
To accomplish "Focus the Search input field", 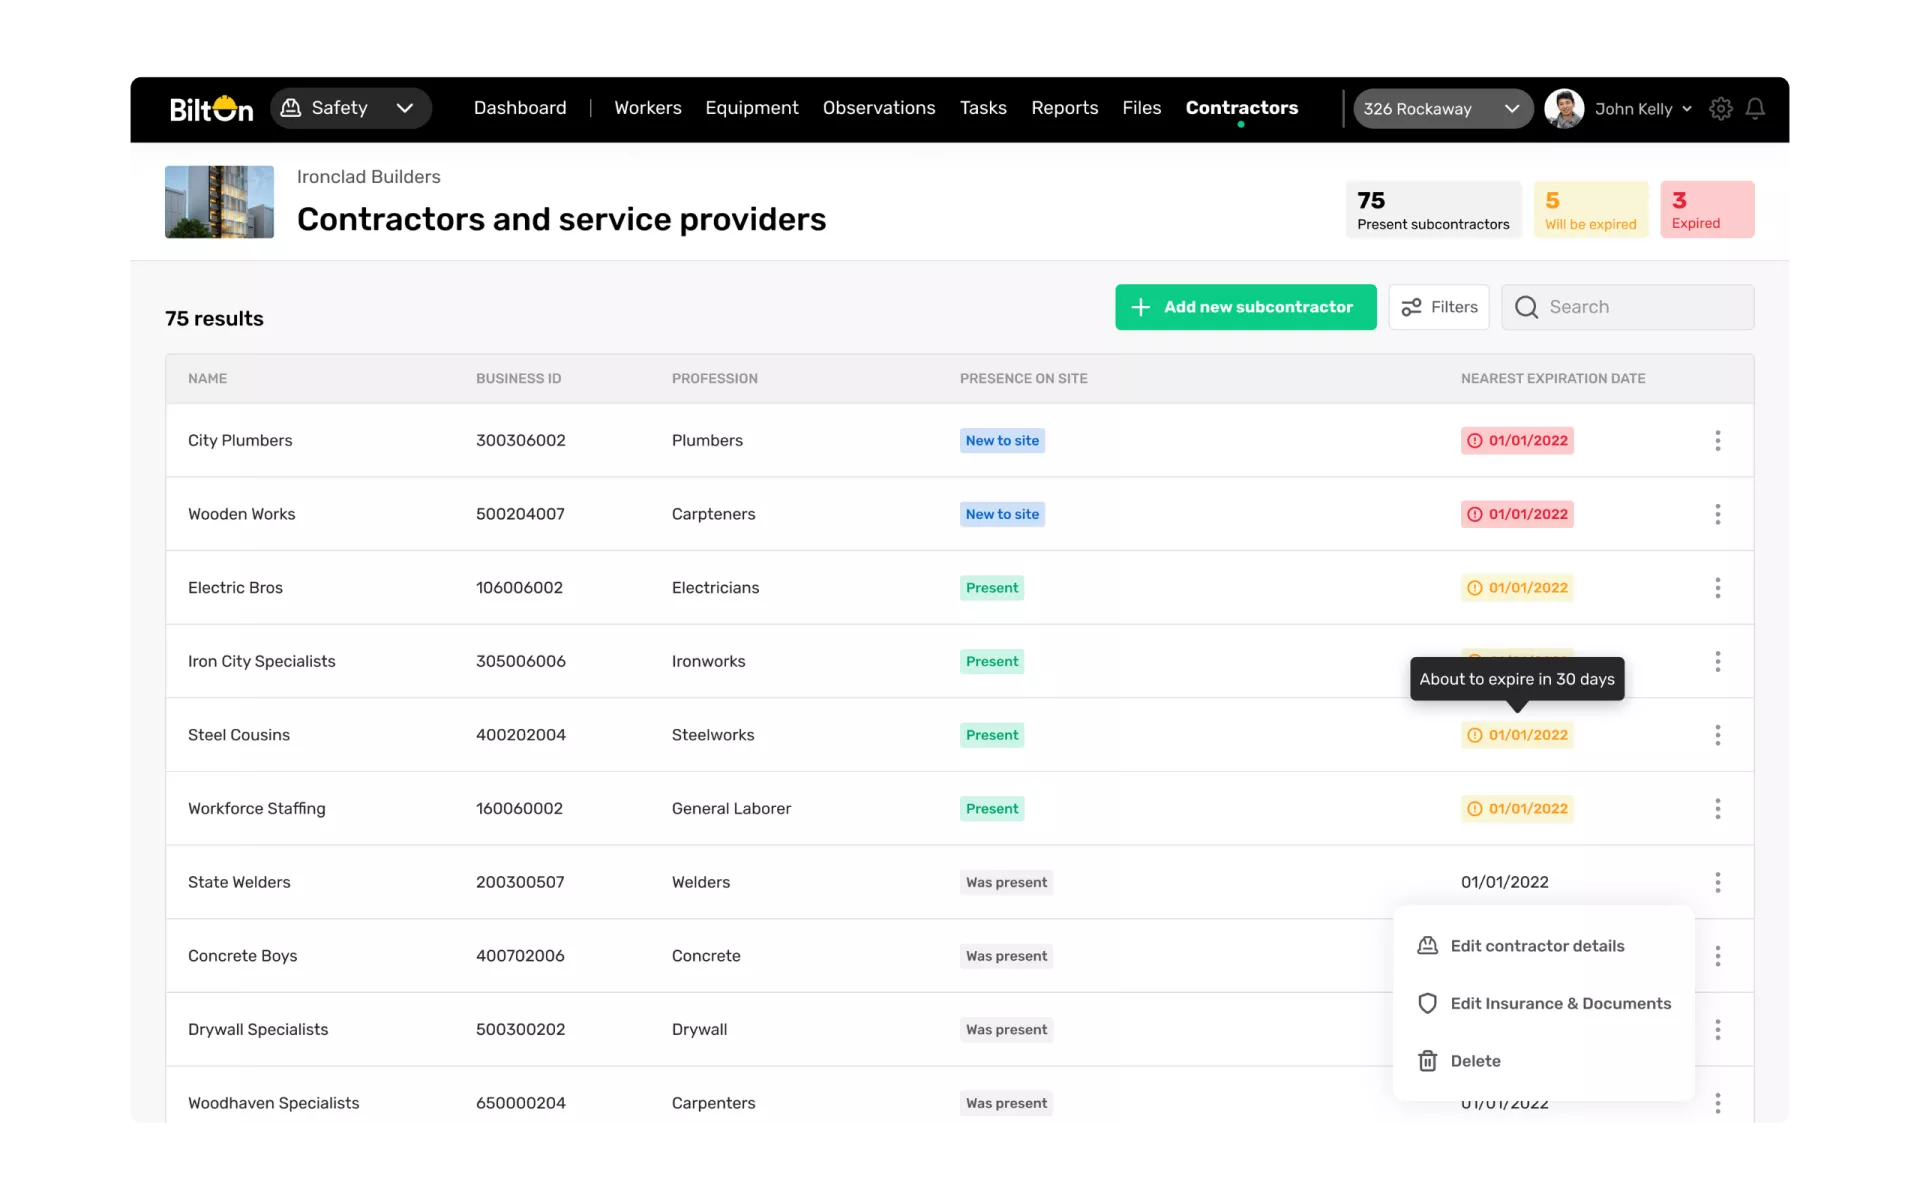I will click(1628, 307).
